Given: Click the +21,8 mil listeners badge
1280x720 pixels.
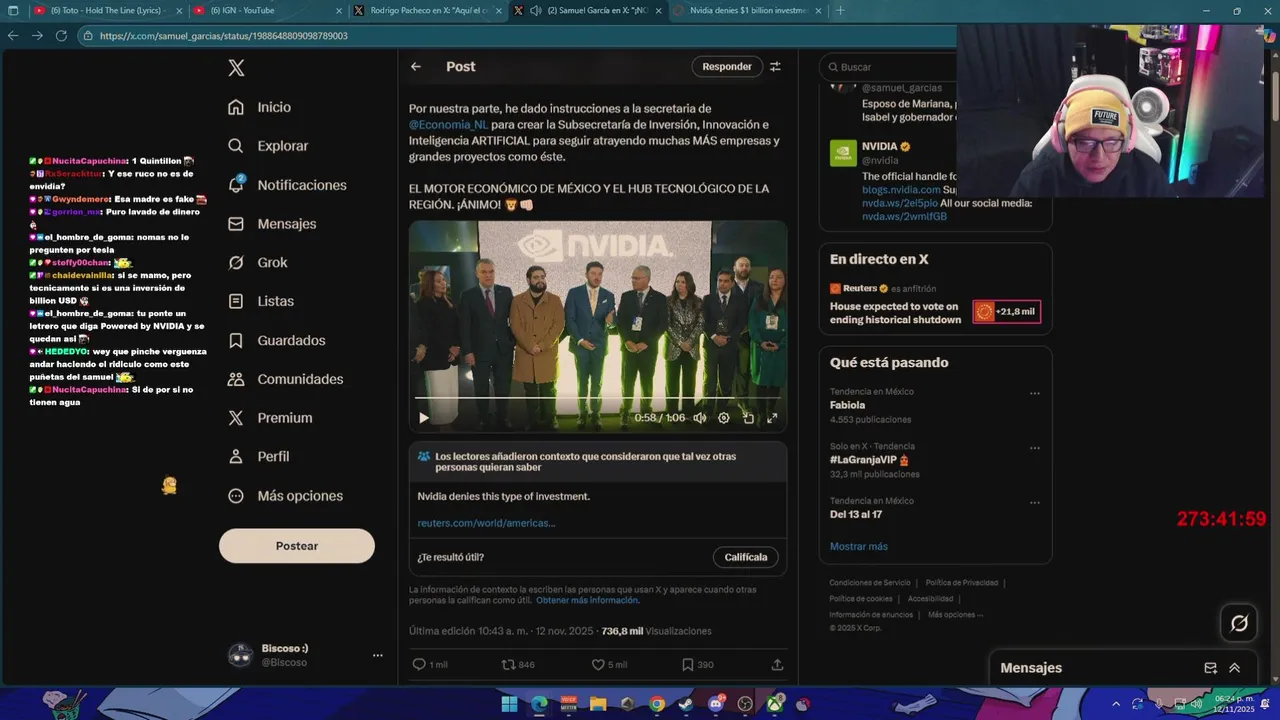Looking at the screenshot, I should click(1007, 312).
